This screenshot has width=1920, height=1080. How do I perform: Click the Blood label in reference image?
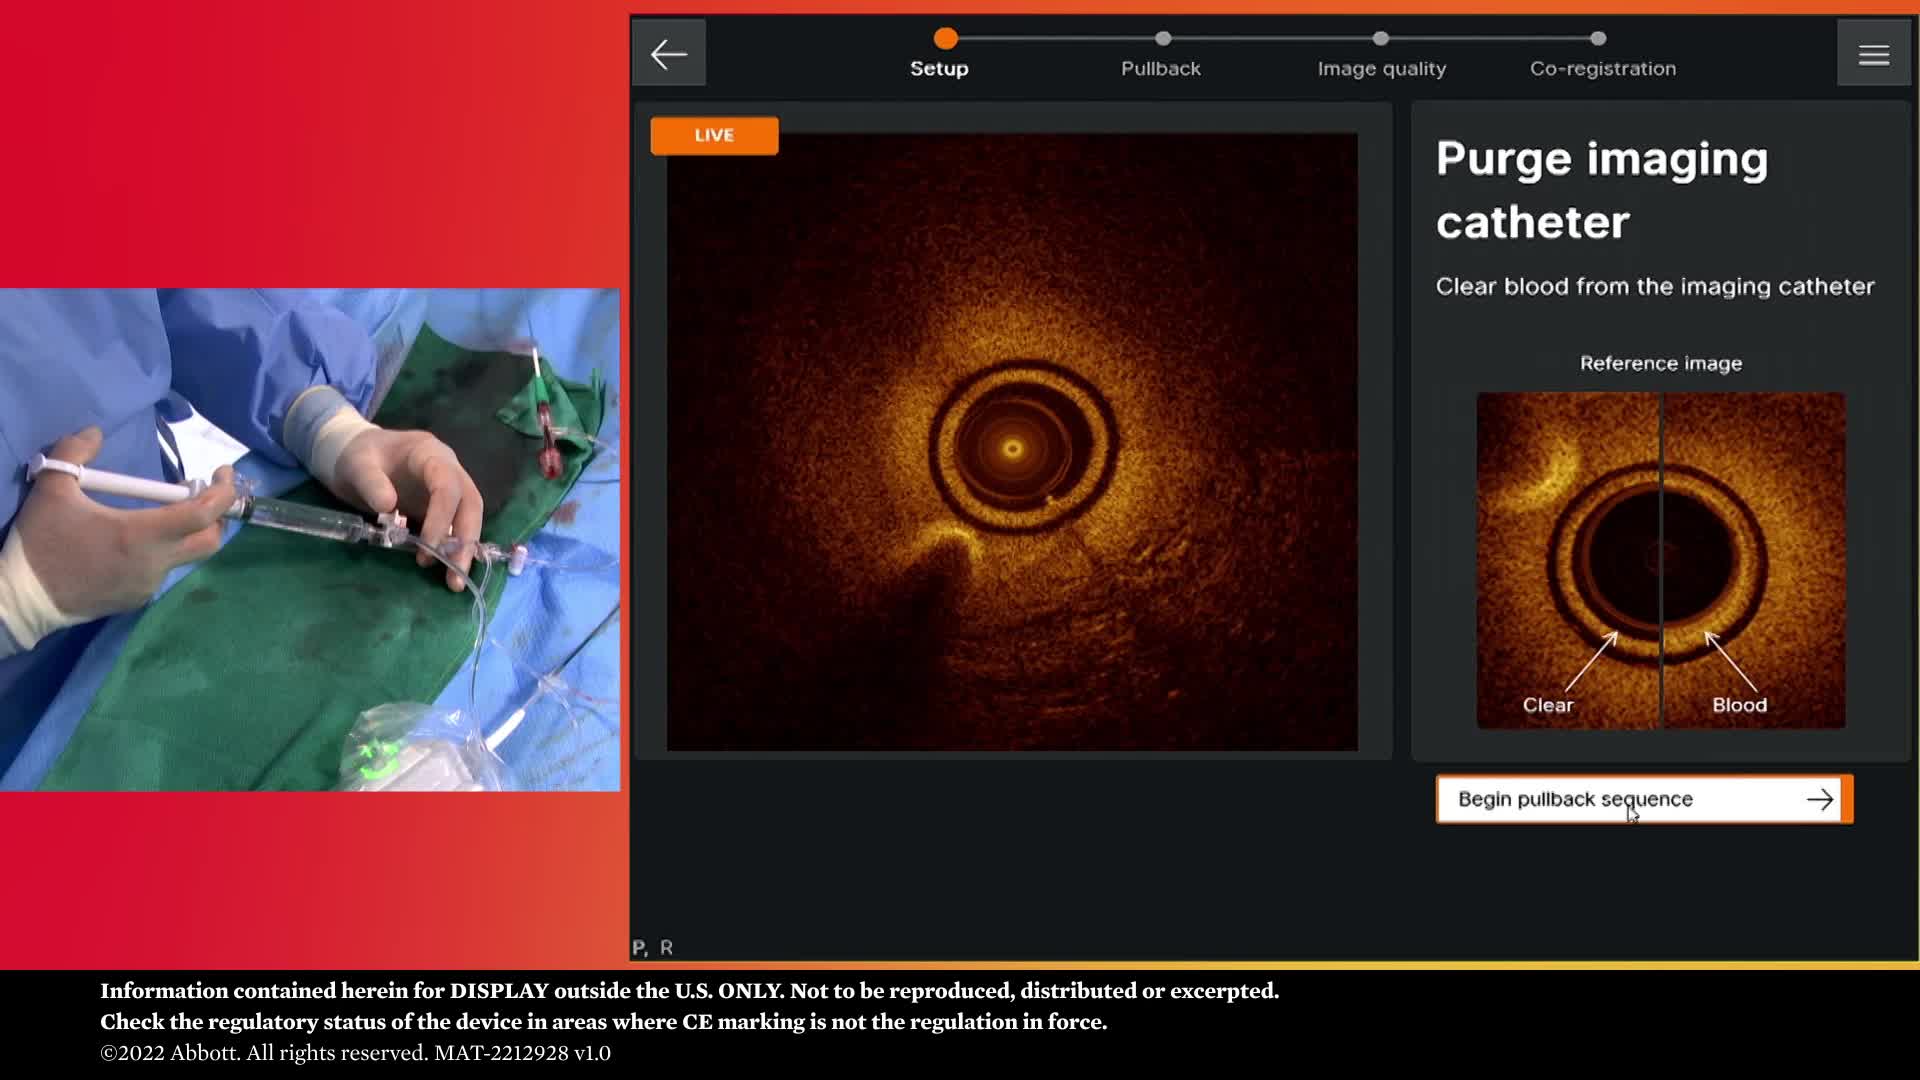[1739, 705]
